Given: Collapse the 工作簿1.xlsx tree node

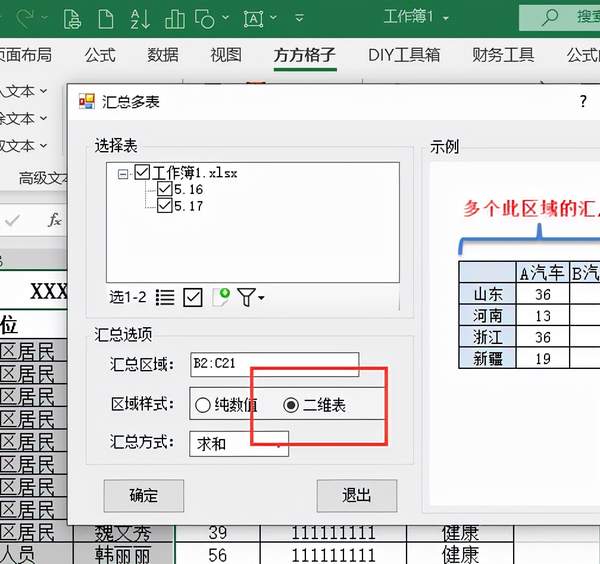Looking at the screenshot, I should click(x=123, y=173).
